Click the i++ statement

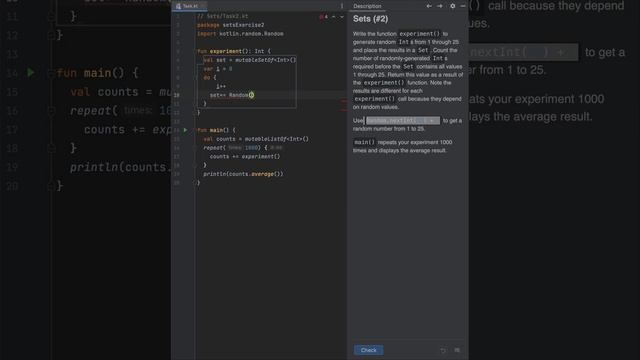(x=221, y=86)
